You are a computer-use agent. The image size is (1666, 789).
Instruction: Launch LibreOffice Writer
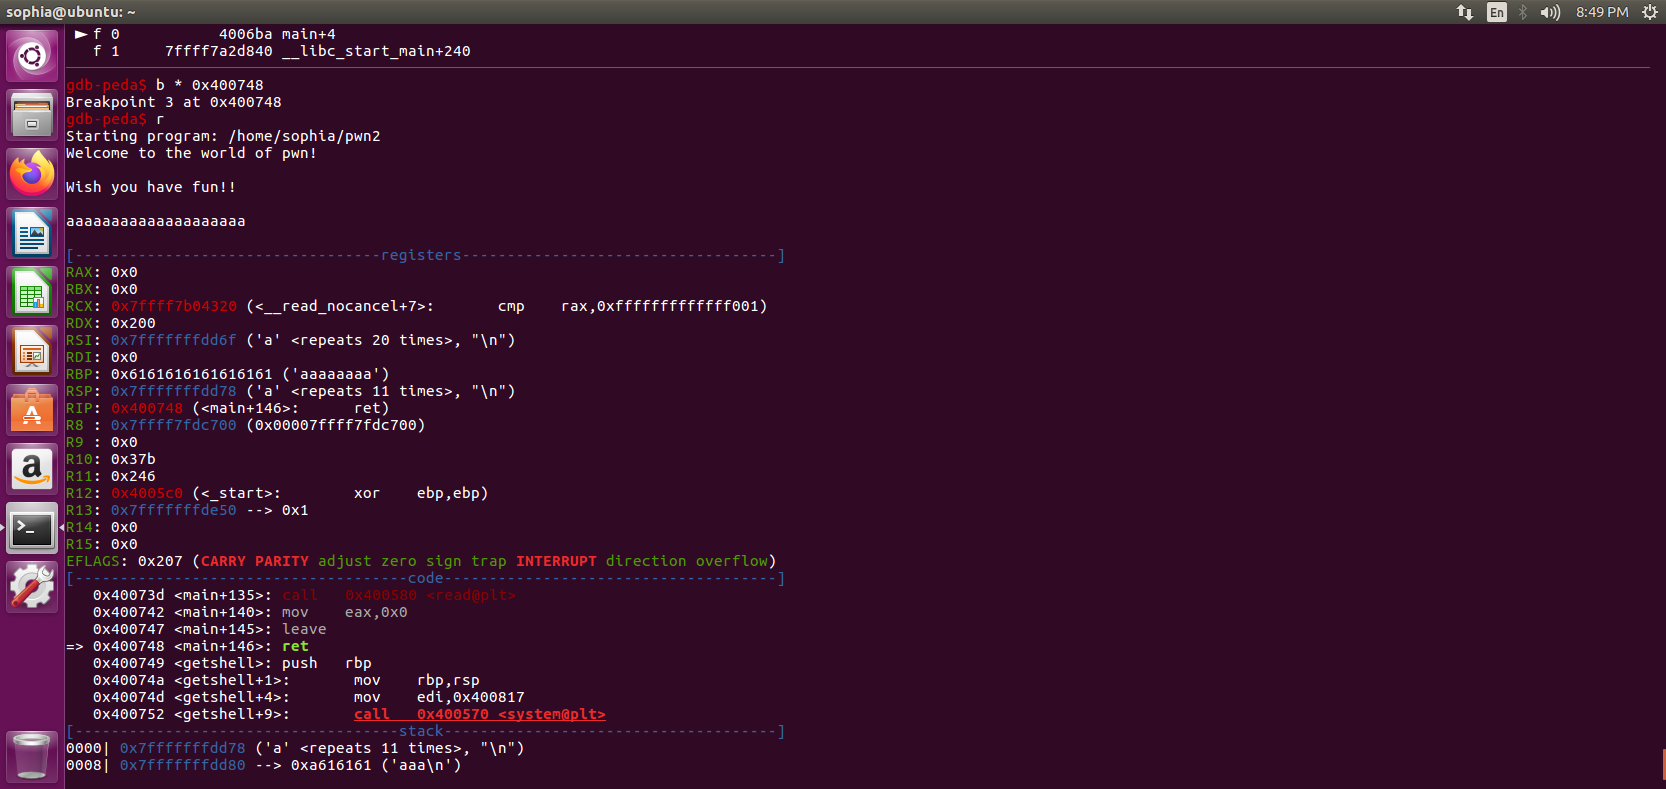pyautogui.click(x=32, y=233)
